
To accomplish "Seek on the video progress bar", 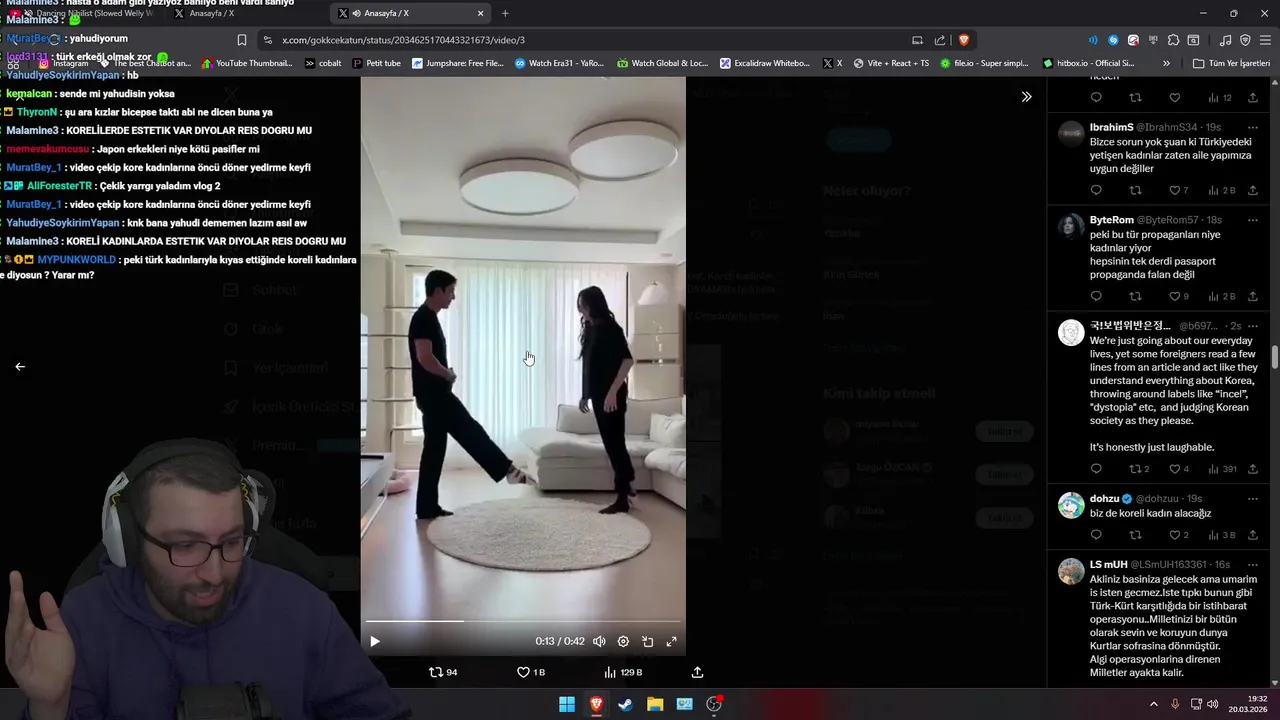I will click(523, 621).
